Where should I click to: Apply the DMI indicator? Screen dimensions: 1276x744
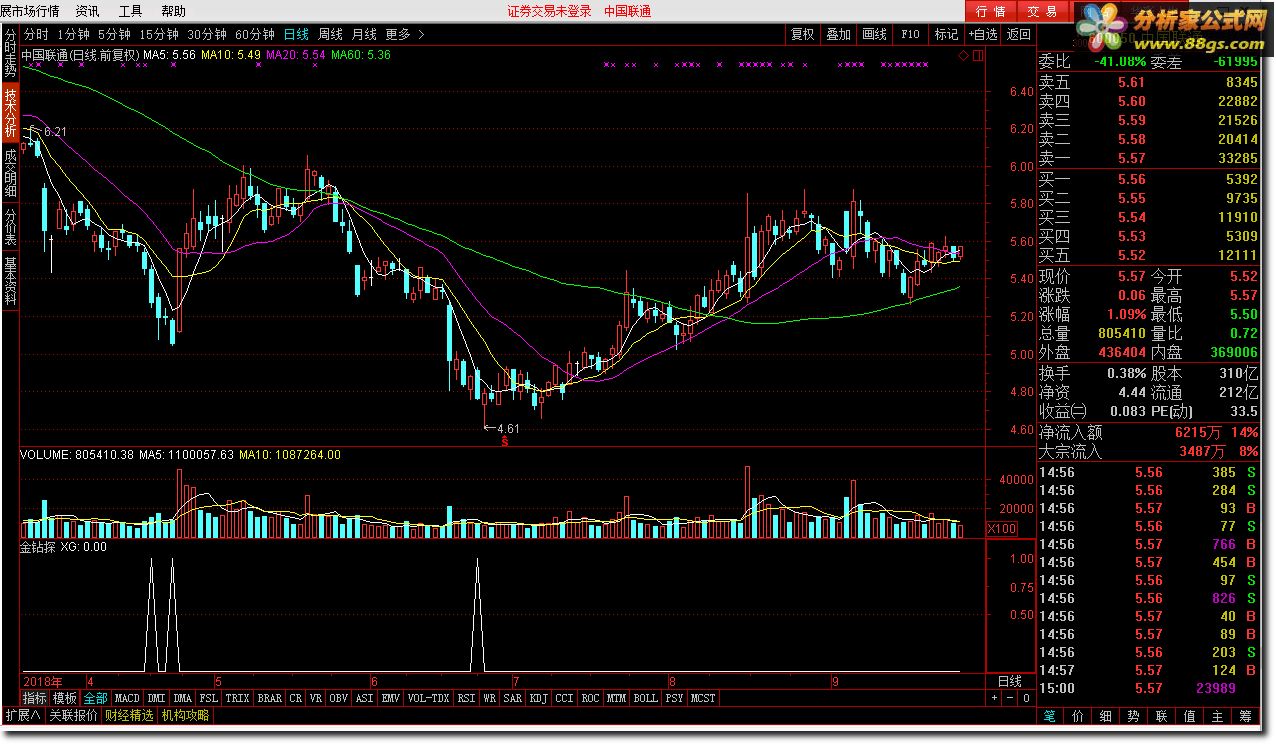[x=157, y=698]
